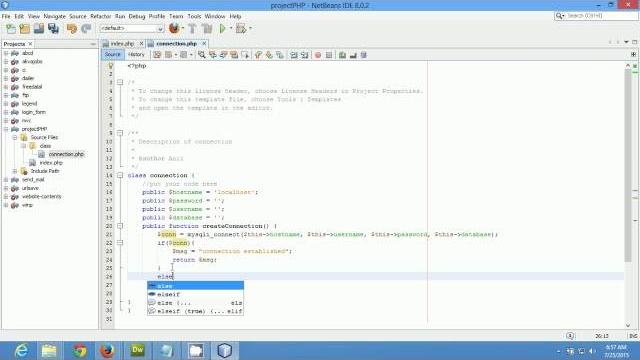Click Start Macro Recording red icon
The width and height of the screenshot is (640, 360).
click(318, 55)
